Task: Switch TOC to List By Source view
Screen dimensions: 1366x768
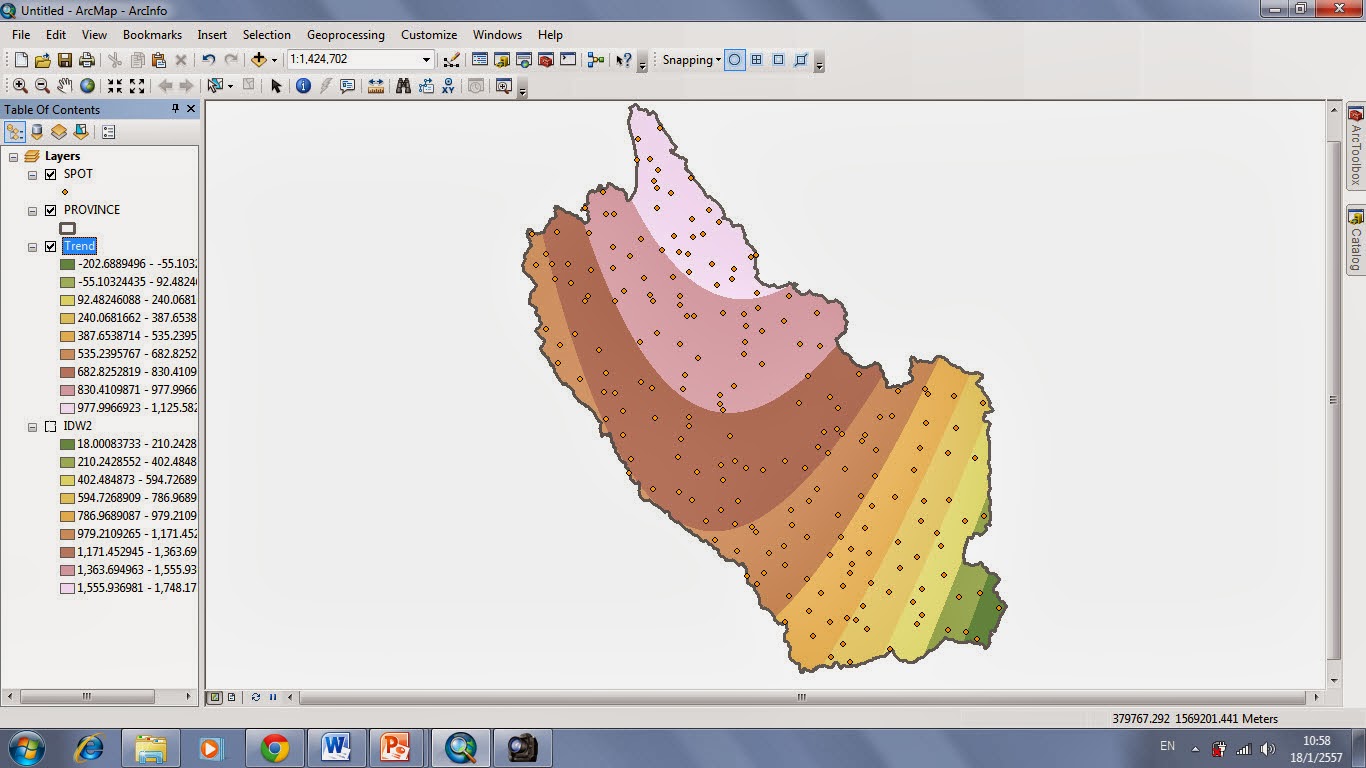Action: (37, 131)
